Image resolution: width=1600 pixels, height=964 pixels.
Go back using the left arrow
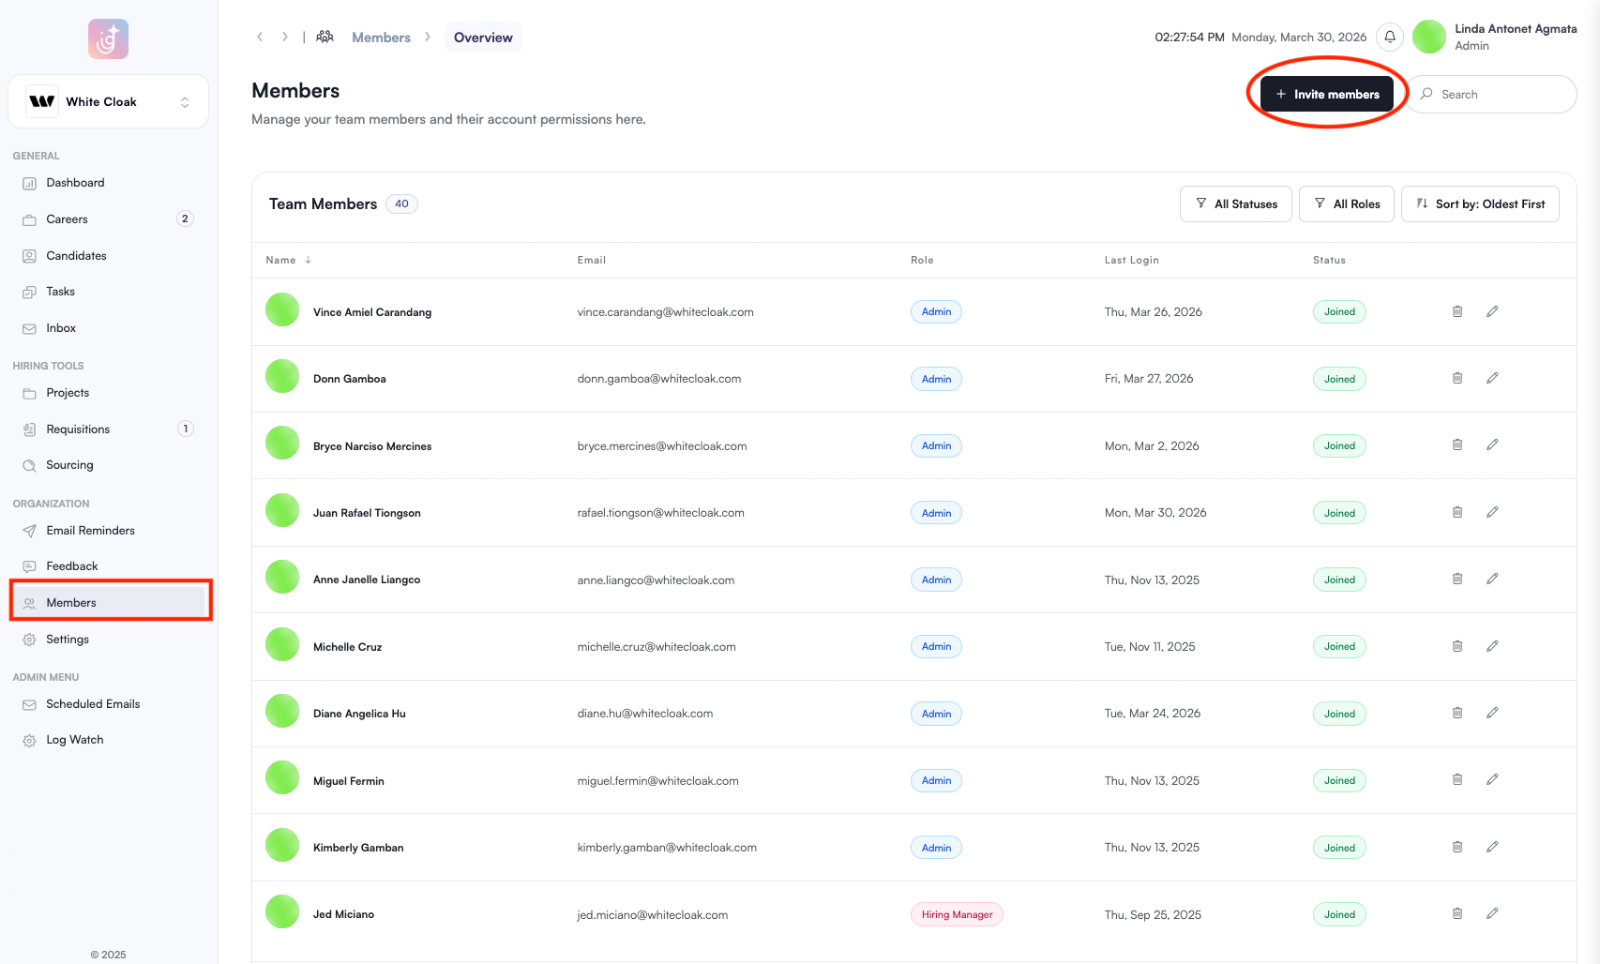260,37
